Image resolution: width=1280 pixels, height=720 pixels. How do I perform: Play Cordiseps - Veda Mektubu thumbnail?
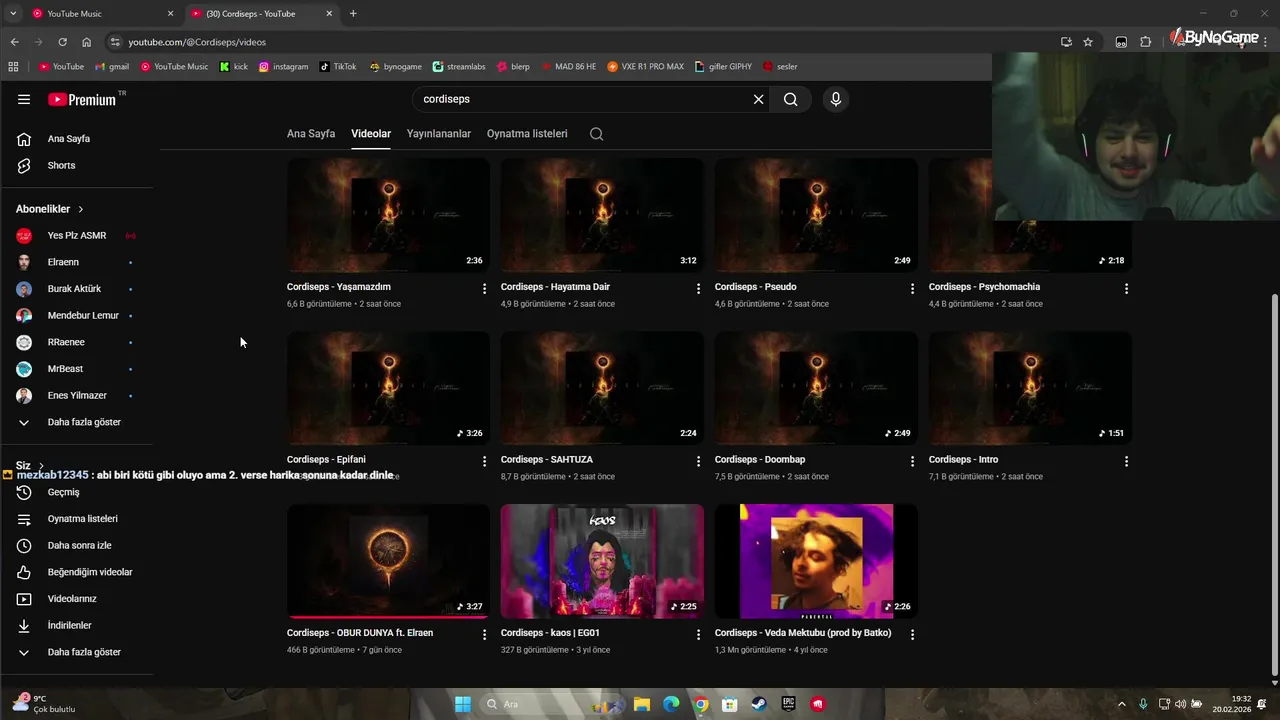coord(816,561)
